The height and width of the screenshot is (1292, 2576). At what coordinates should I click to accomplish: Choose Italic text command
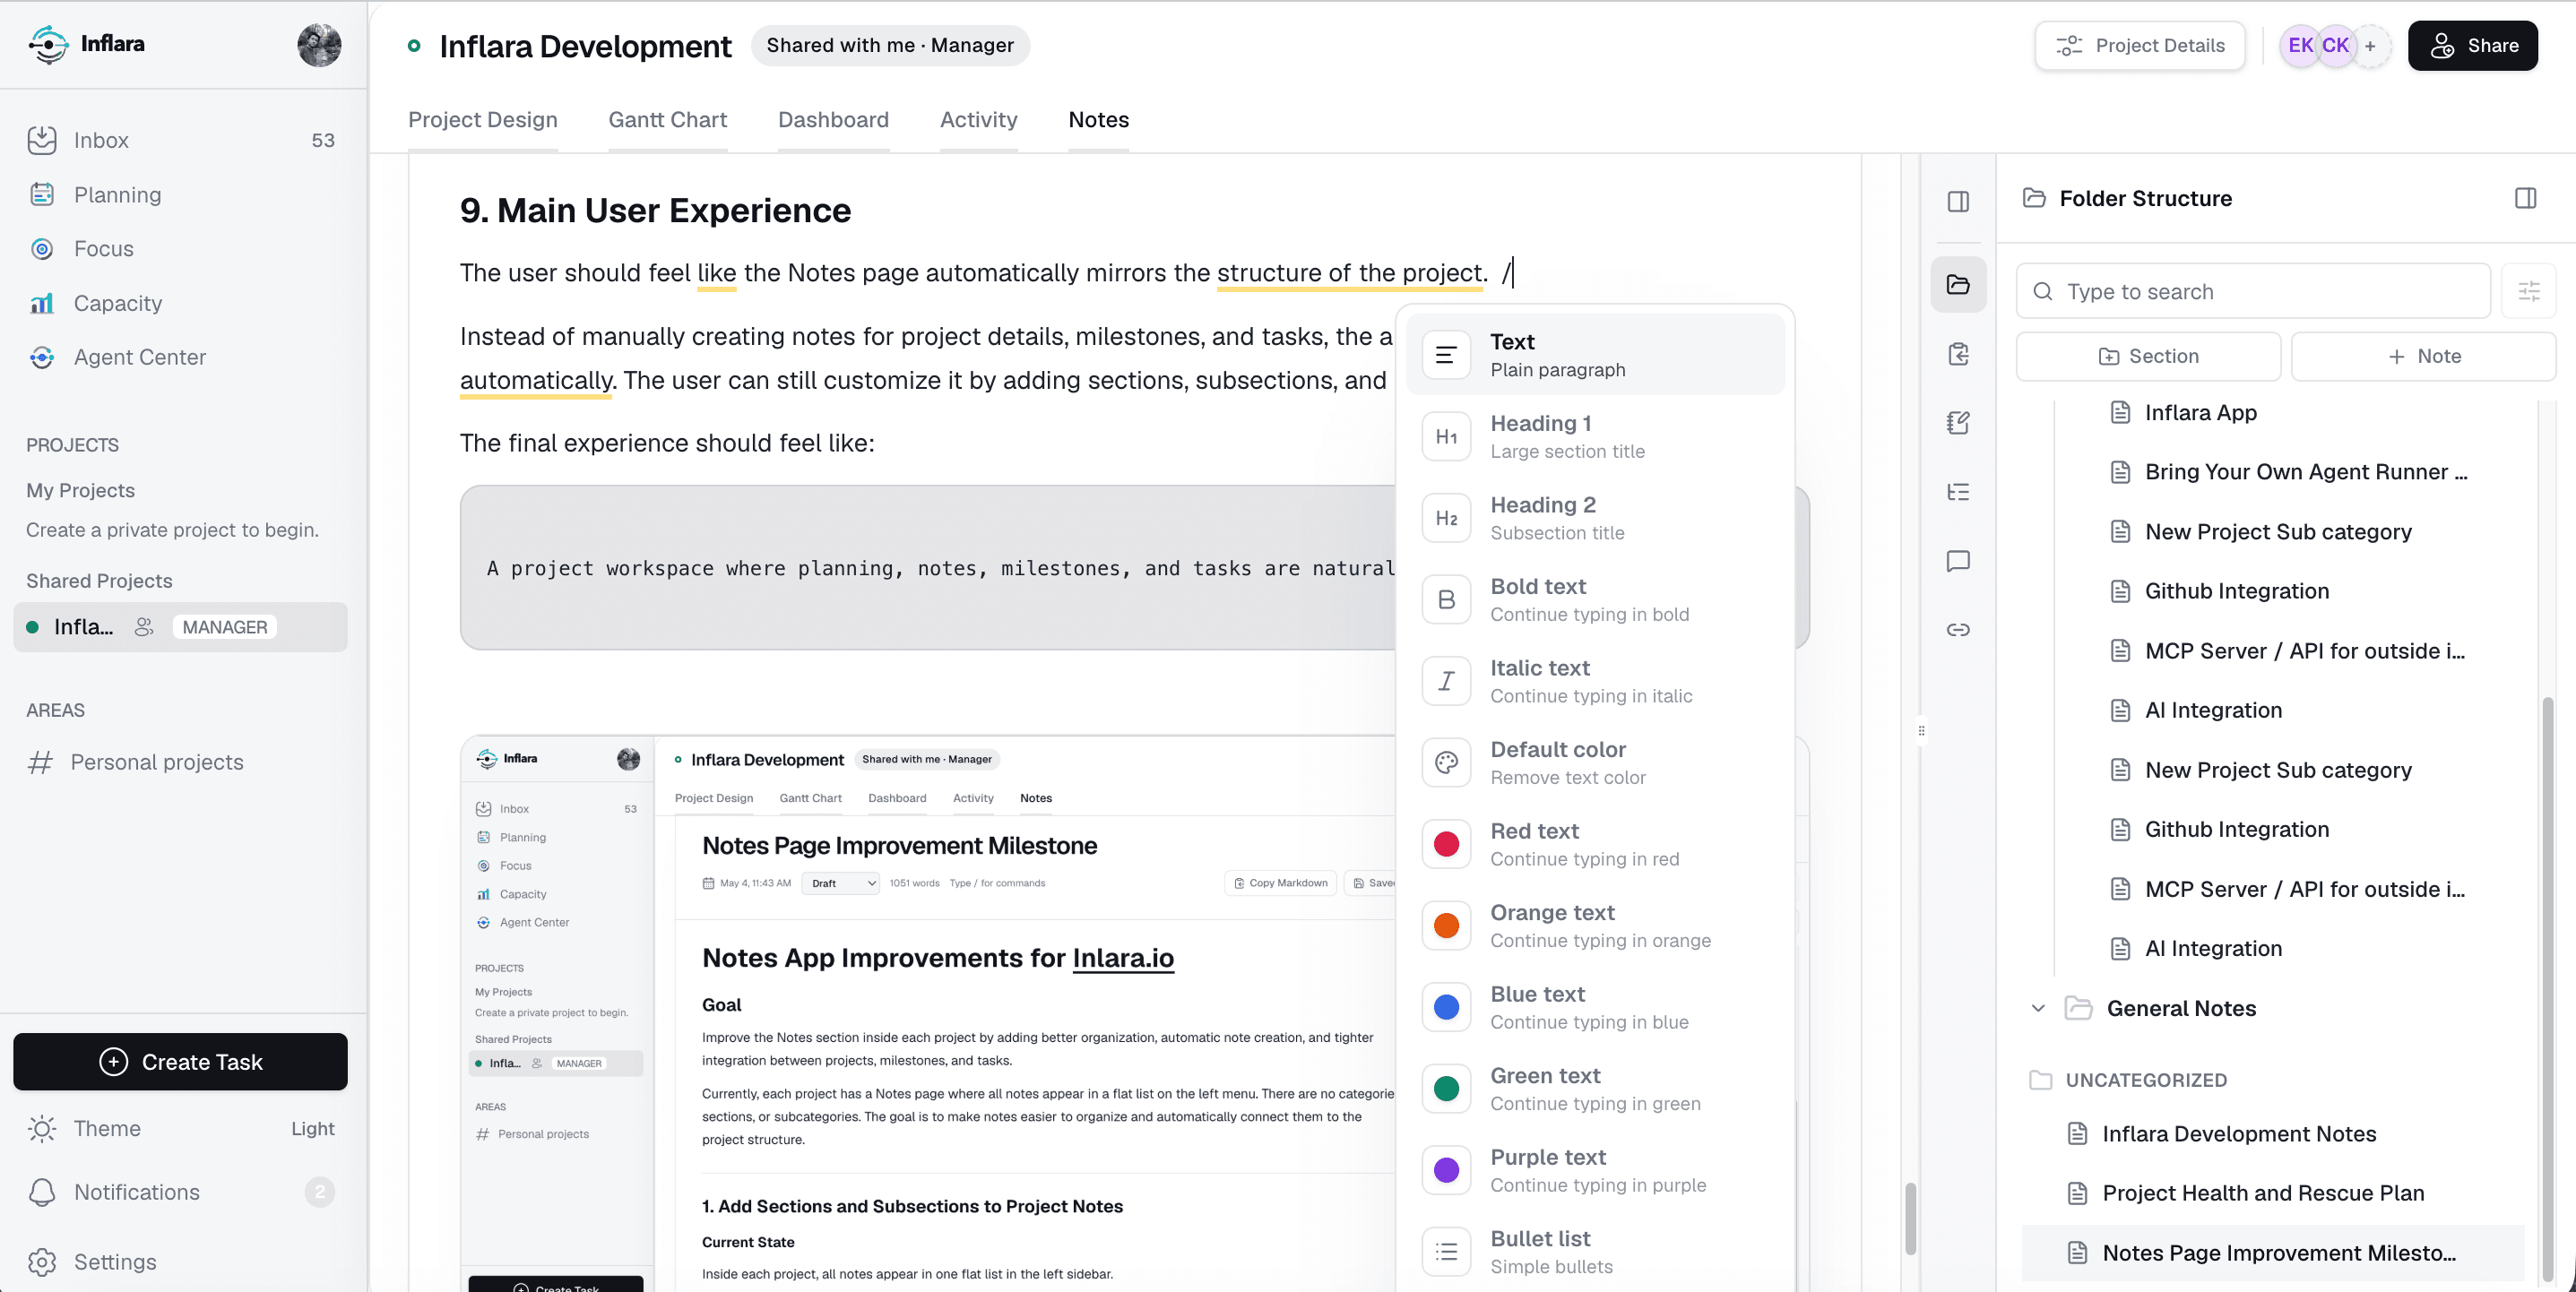(1595, 681)
